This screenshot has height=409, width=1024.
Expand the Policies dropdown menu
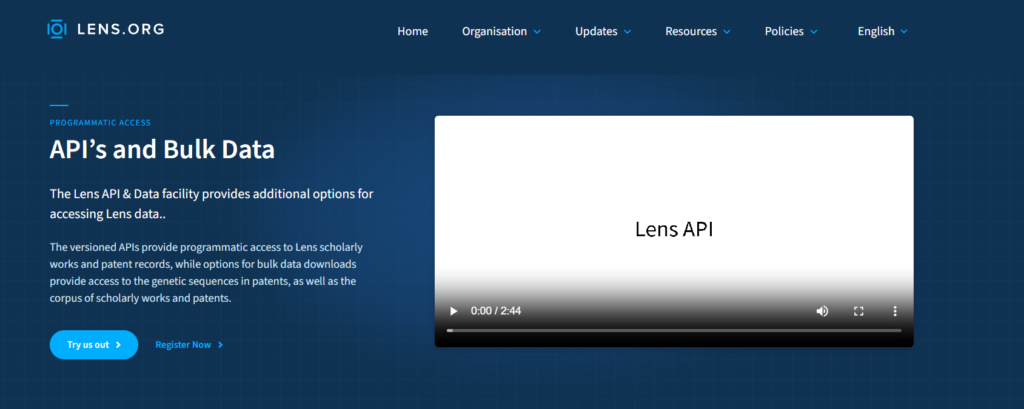pos(791,31)
